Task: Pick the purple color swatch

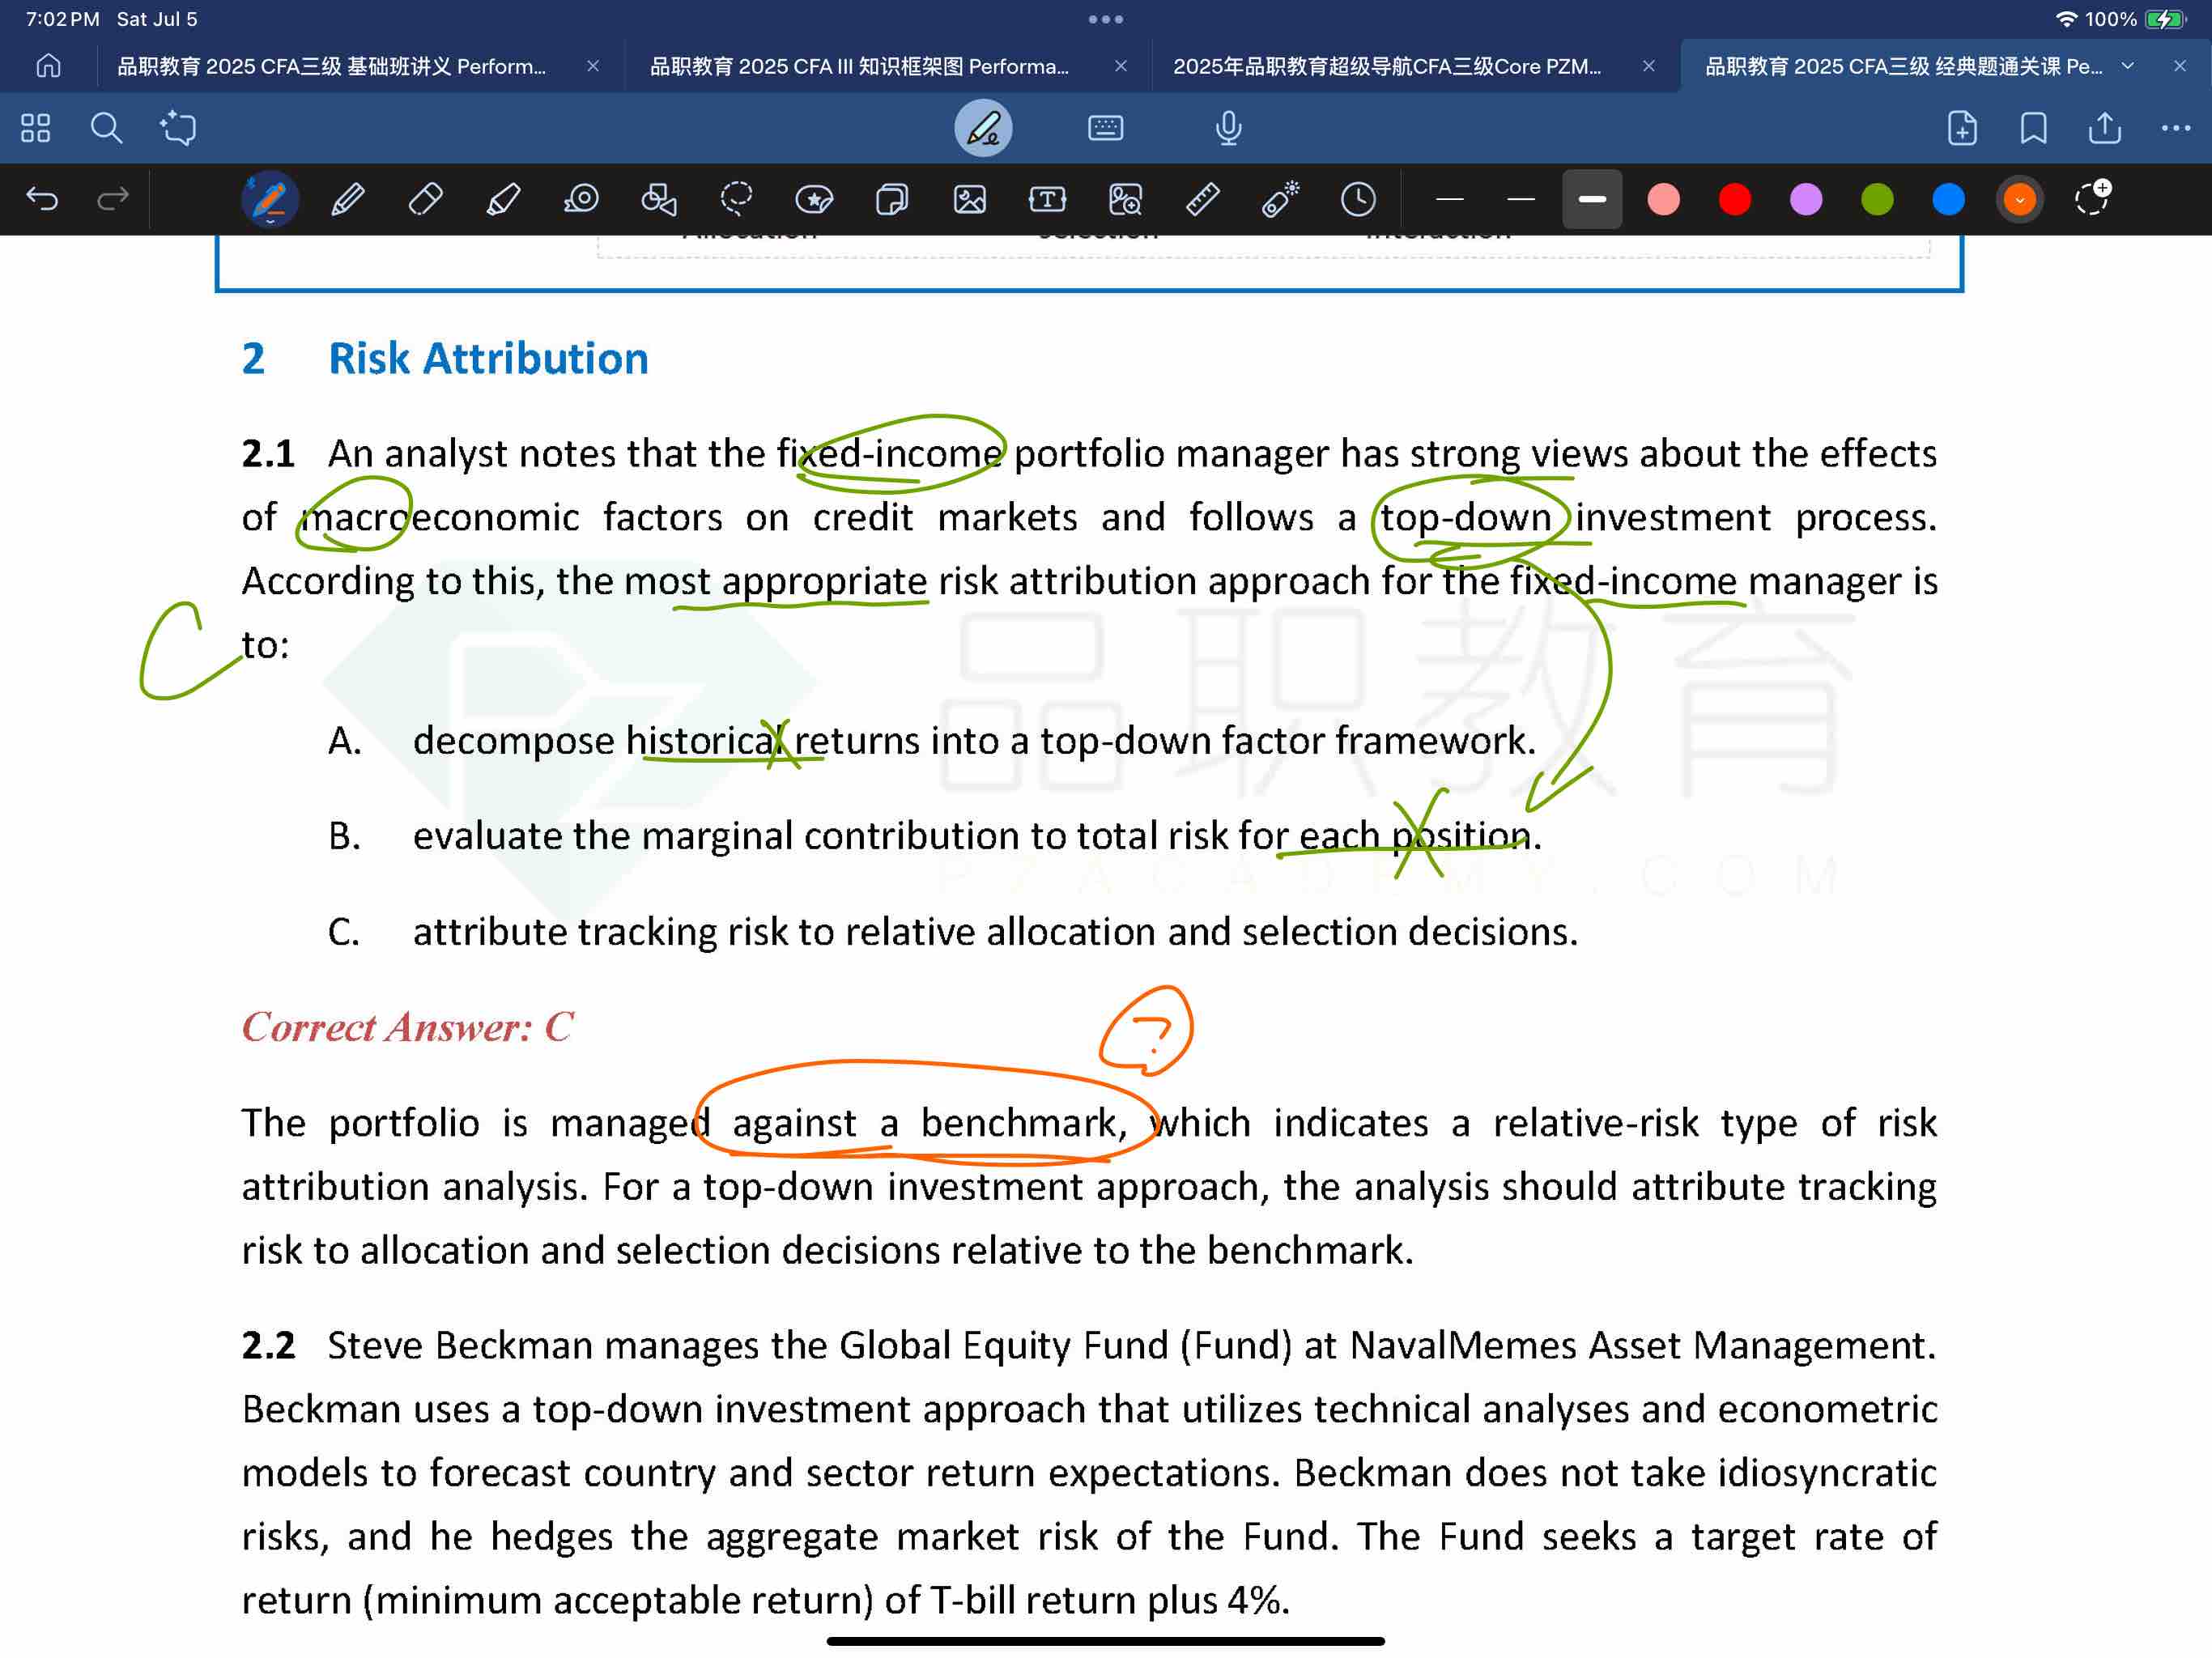Action: tap(1806, 199)
